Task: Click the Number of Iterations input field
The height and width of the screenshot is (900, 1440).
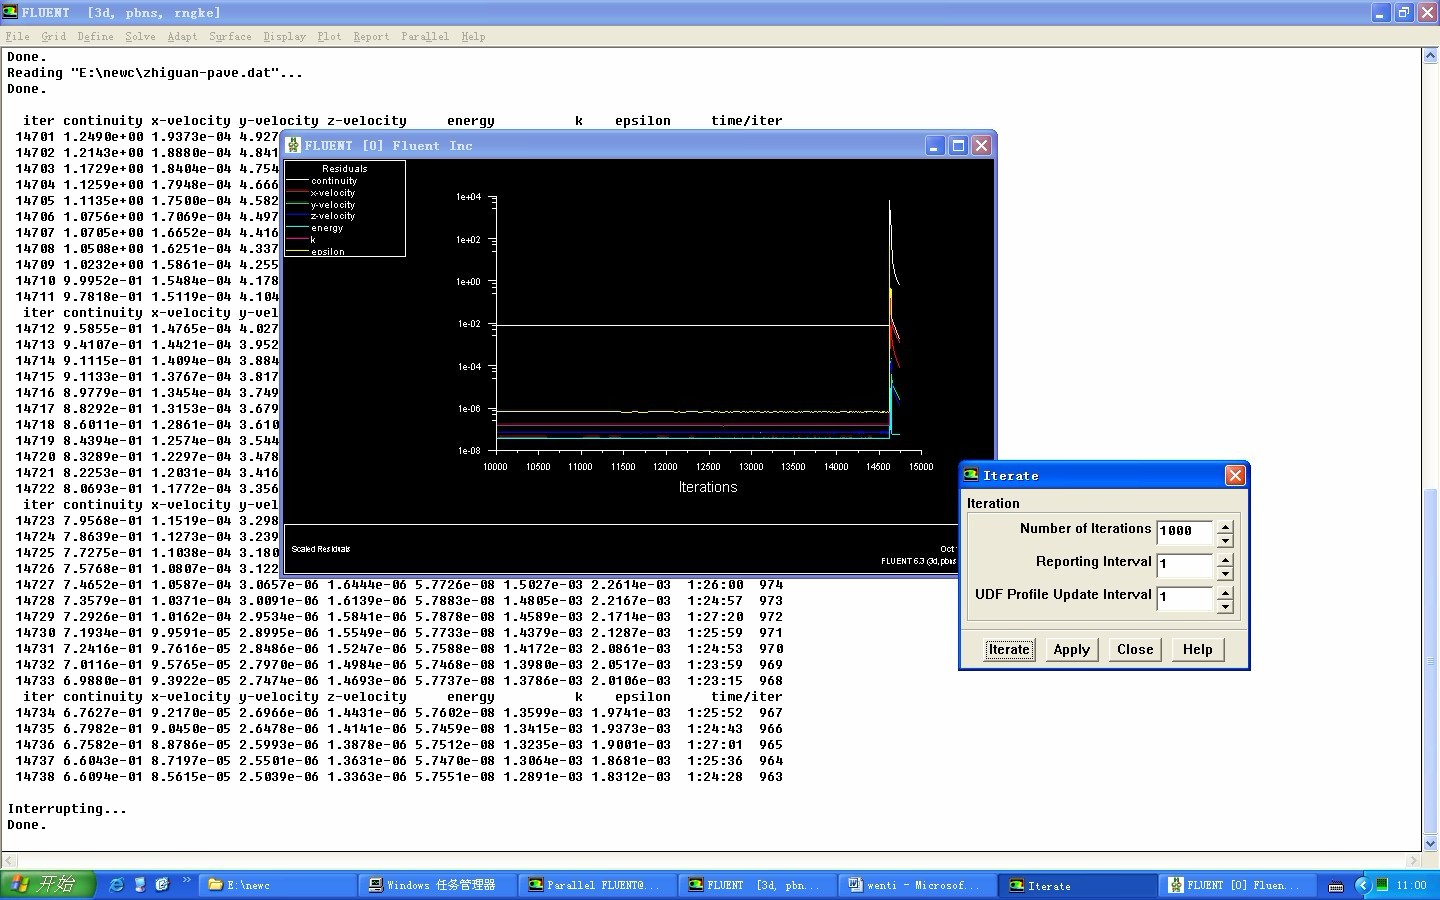Action: (x=1184, y=532)
